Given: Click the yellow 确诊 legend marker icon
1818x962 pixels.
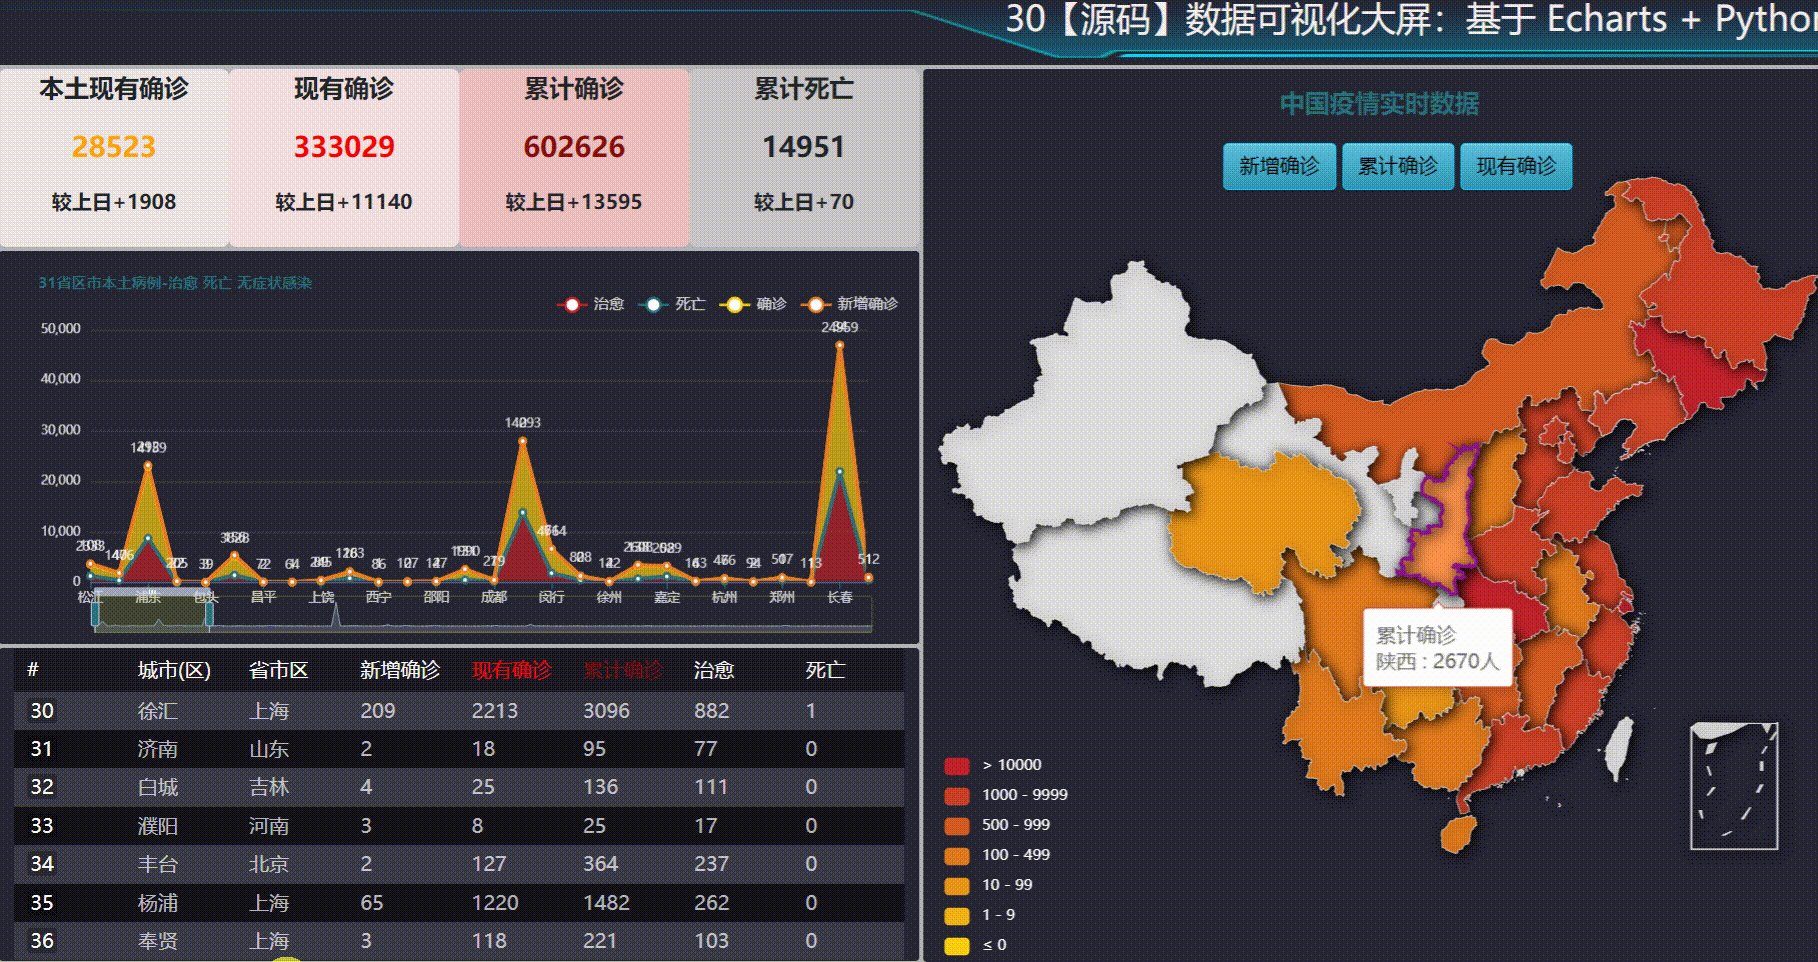Looking at the screenshot, I should tap(733, 305).
